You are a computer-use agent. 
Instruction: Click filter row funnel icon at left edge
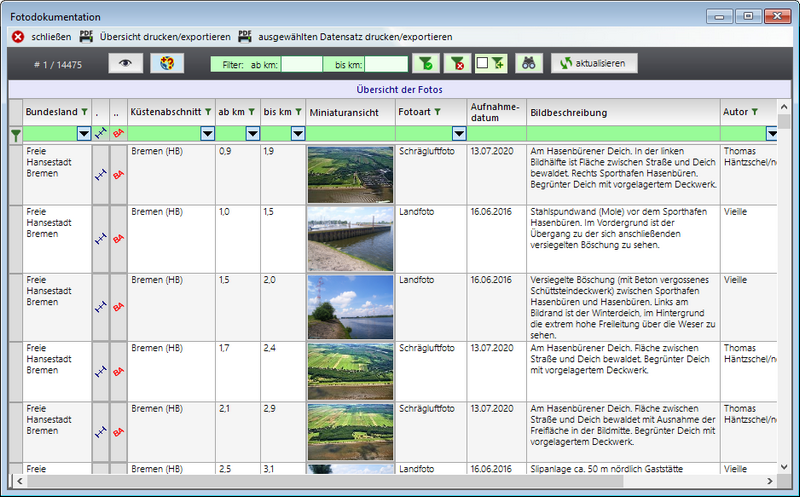coord(16,135)
